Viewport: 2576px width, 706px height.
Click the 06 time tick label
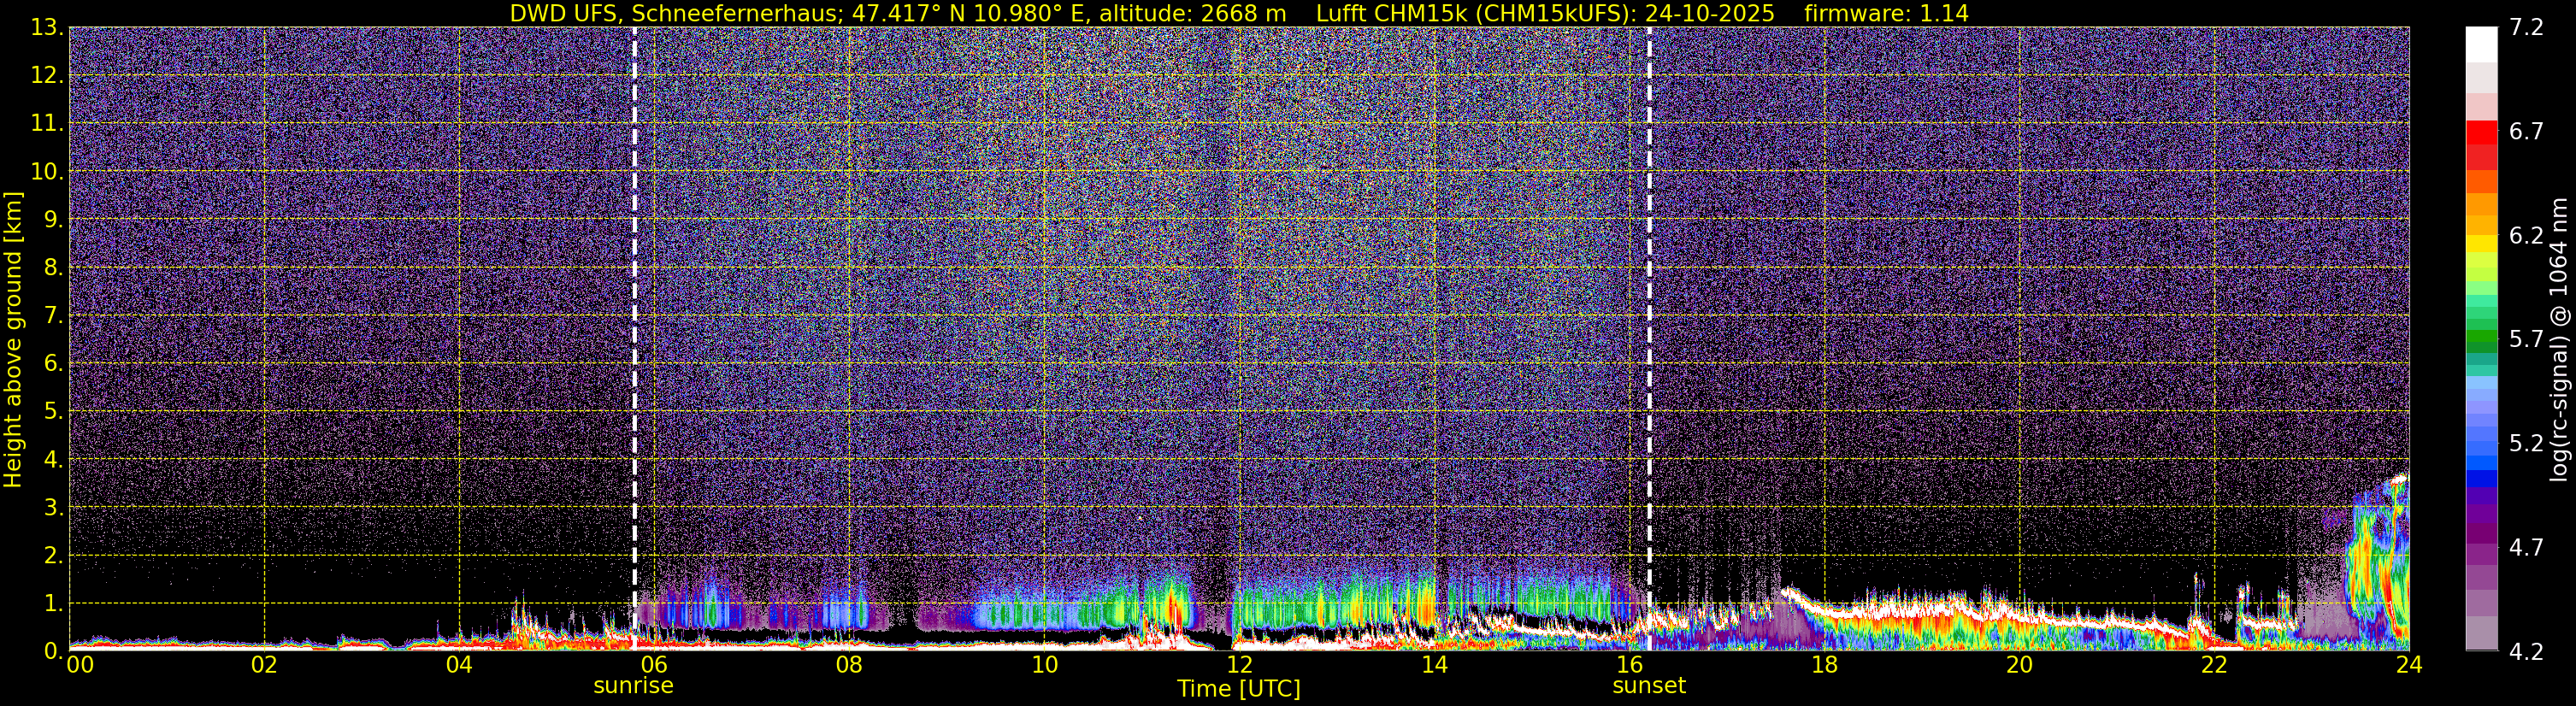pos(654,665)
